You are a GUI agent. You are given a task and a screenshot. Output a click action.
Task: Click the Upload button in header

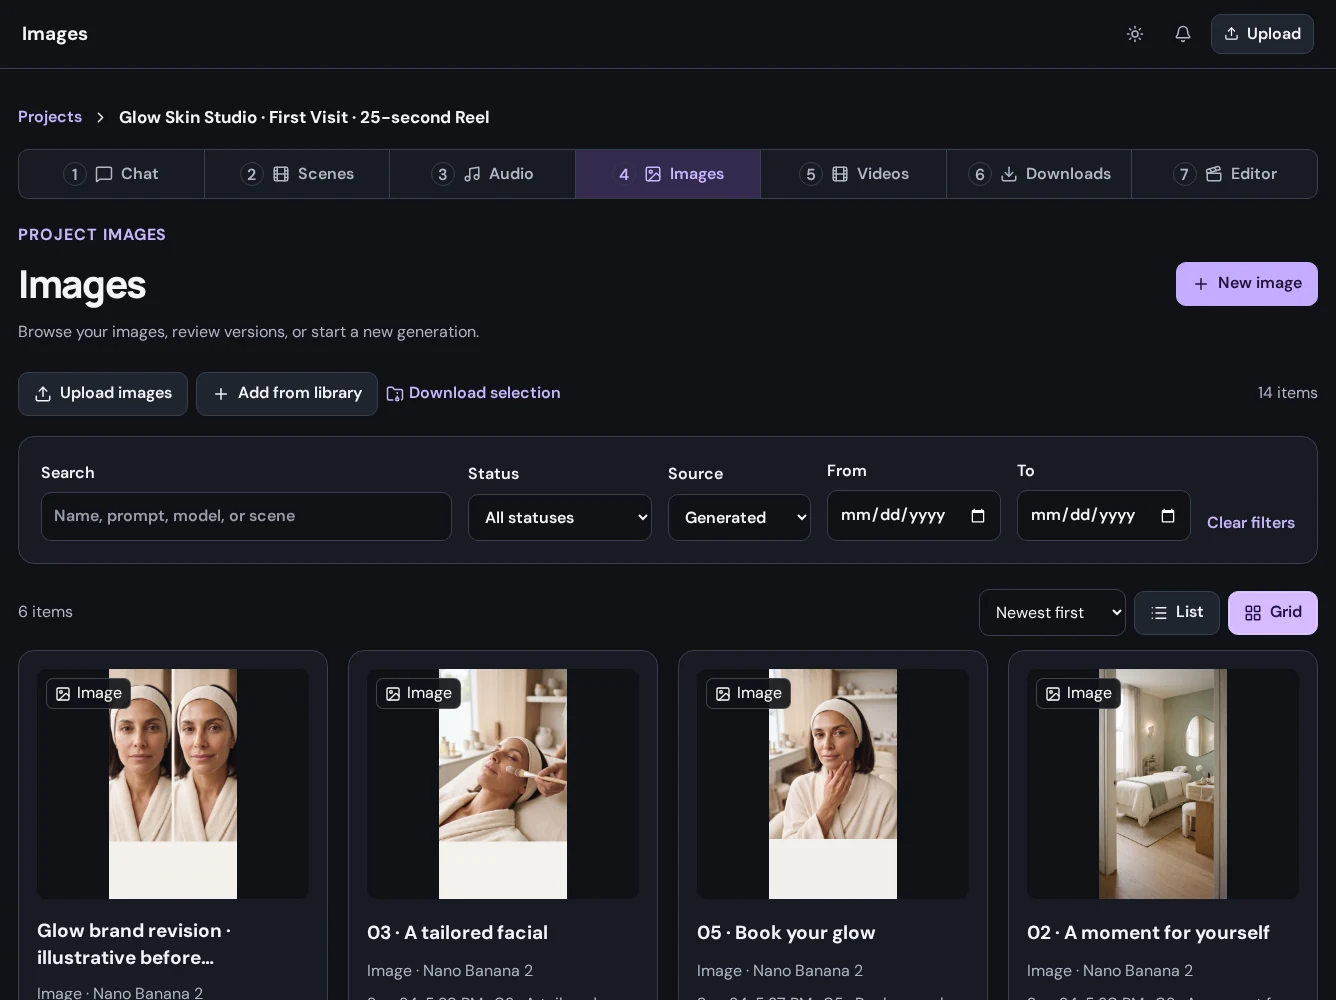coord(1262,34)
